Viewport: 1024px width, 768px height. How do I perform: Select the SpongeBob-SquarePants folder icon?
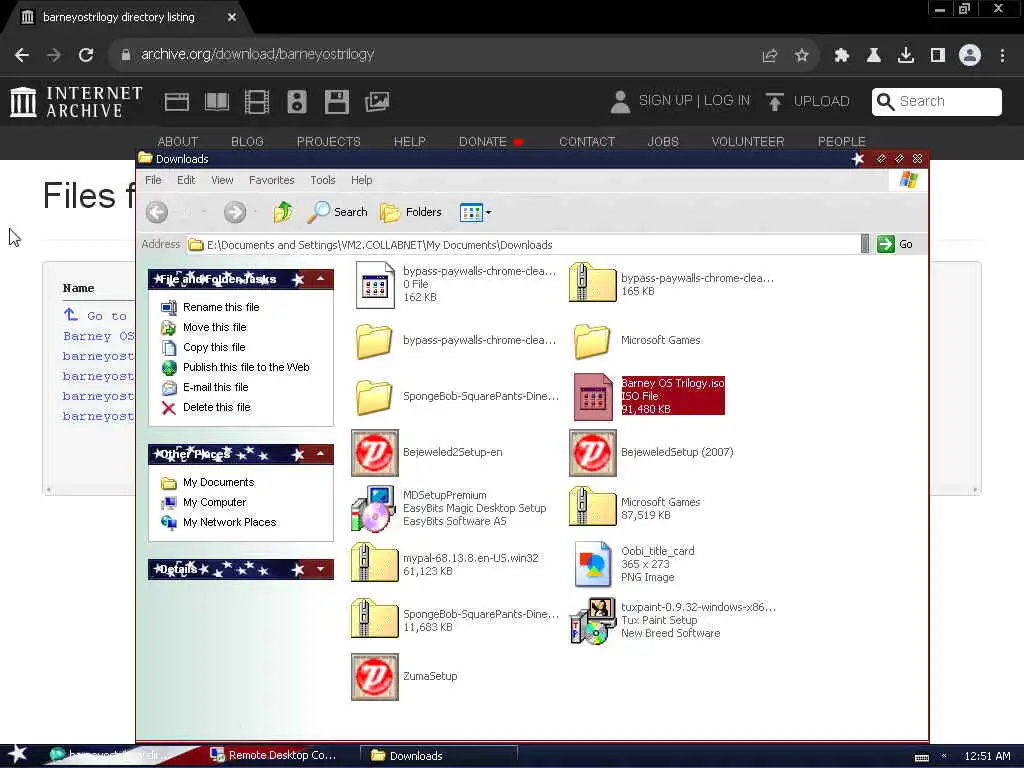pos(374,398)
